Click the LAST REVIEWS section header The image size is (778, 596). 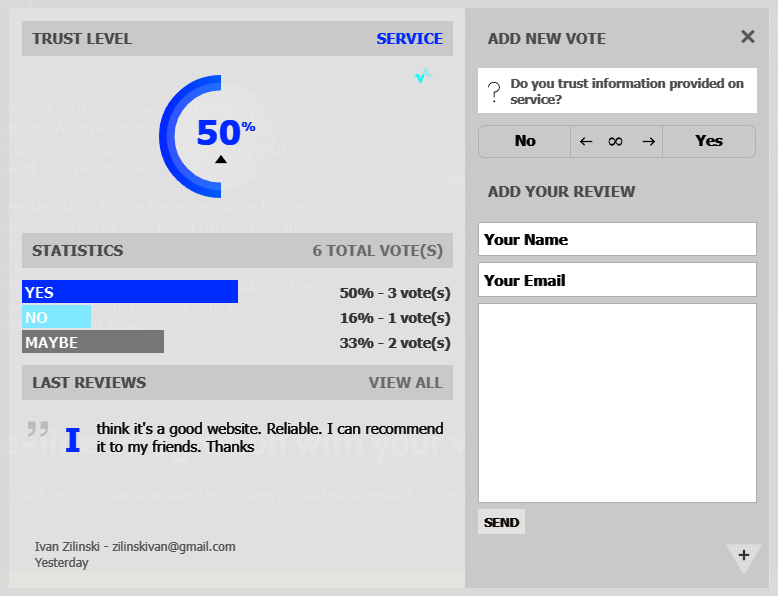89,383
